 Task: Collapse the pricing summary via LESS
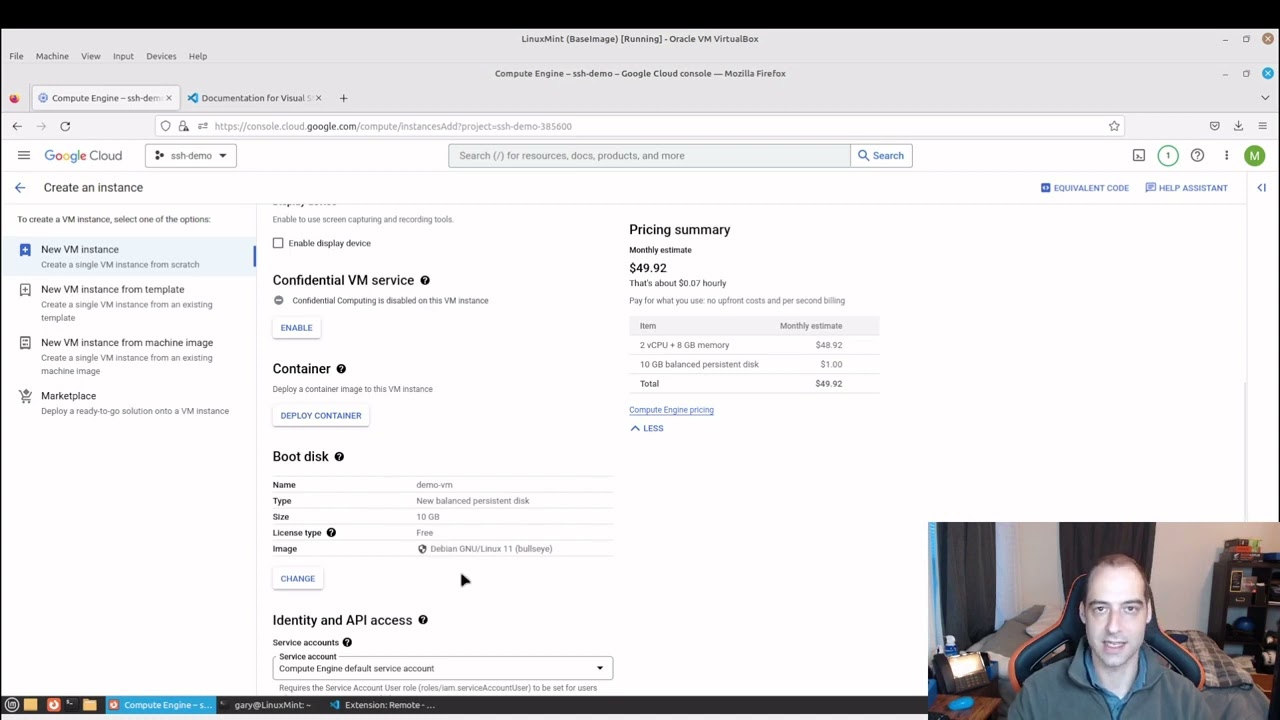click(646, 428)
